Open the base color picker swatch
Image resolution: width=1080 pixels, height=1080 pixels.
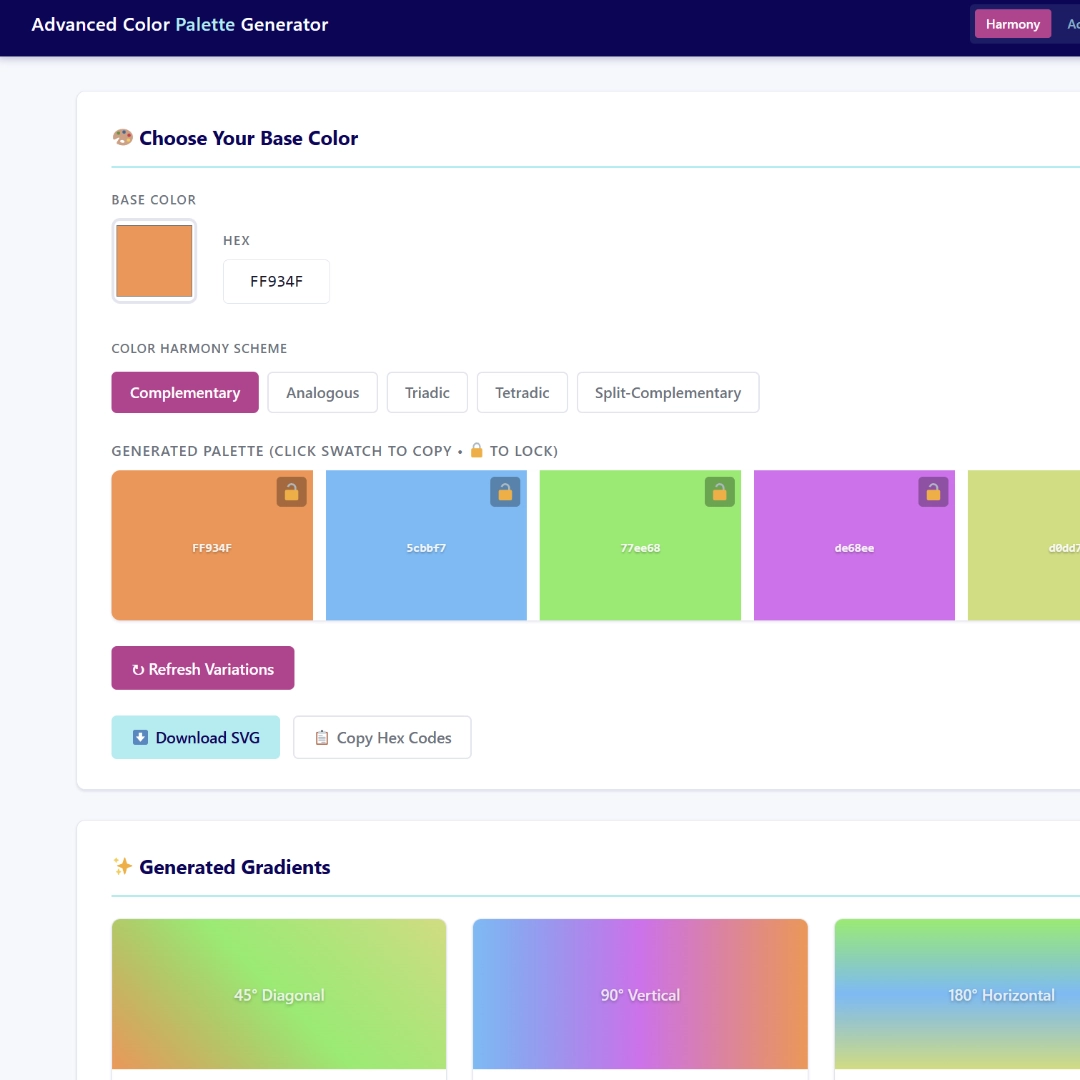tap(154, 261)
